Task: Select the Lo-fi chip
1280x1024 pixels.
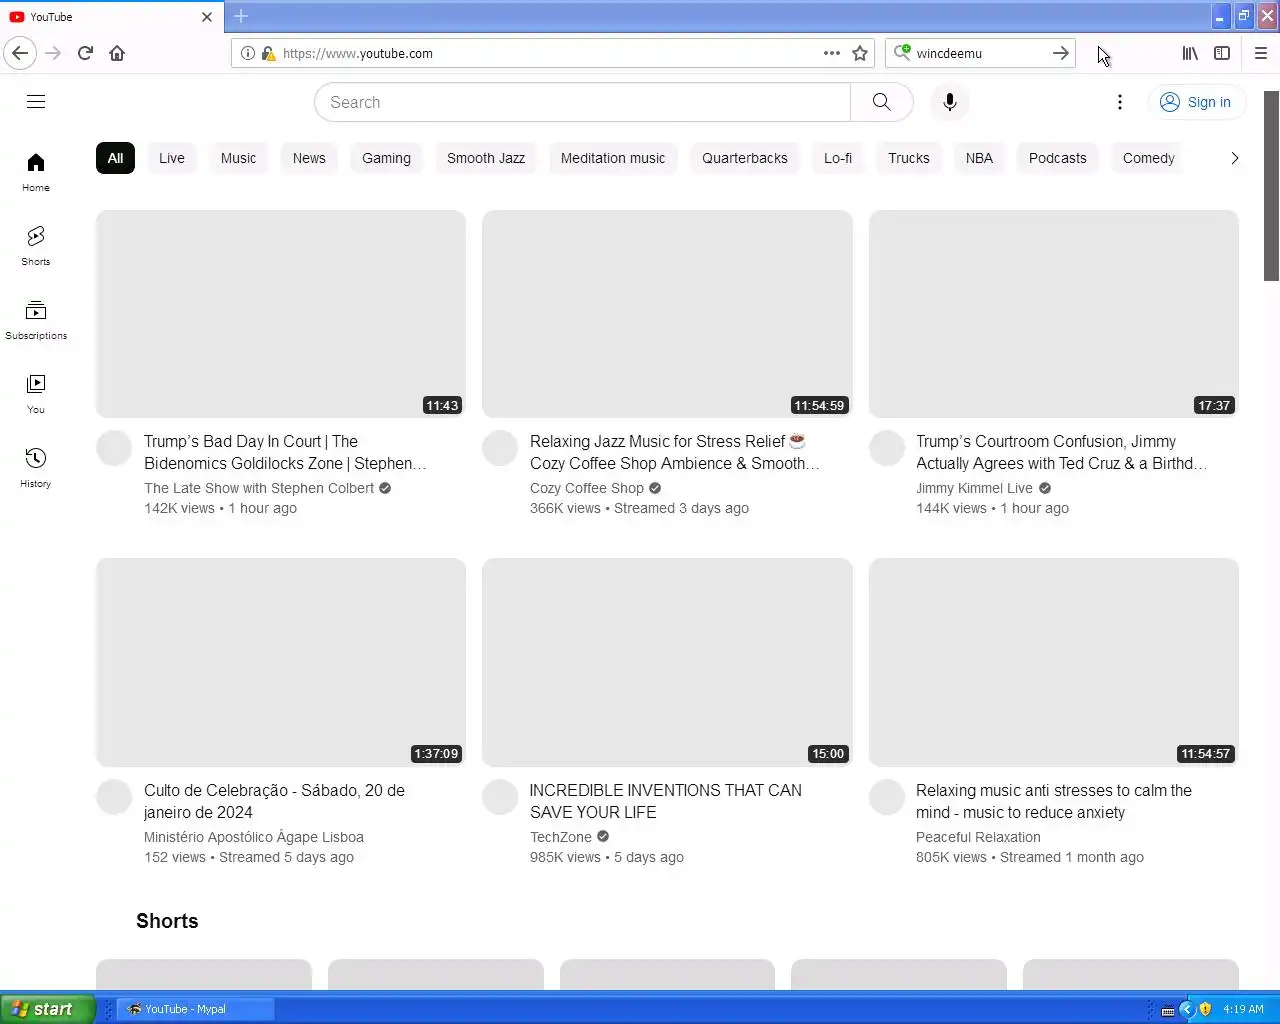Action: click(838, 158)
